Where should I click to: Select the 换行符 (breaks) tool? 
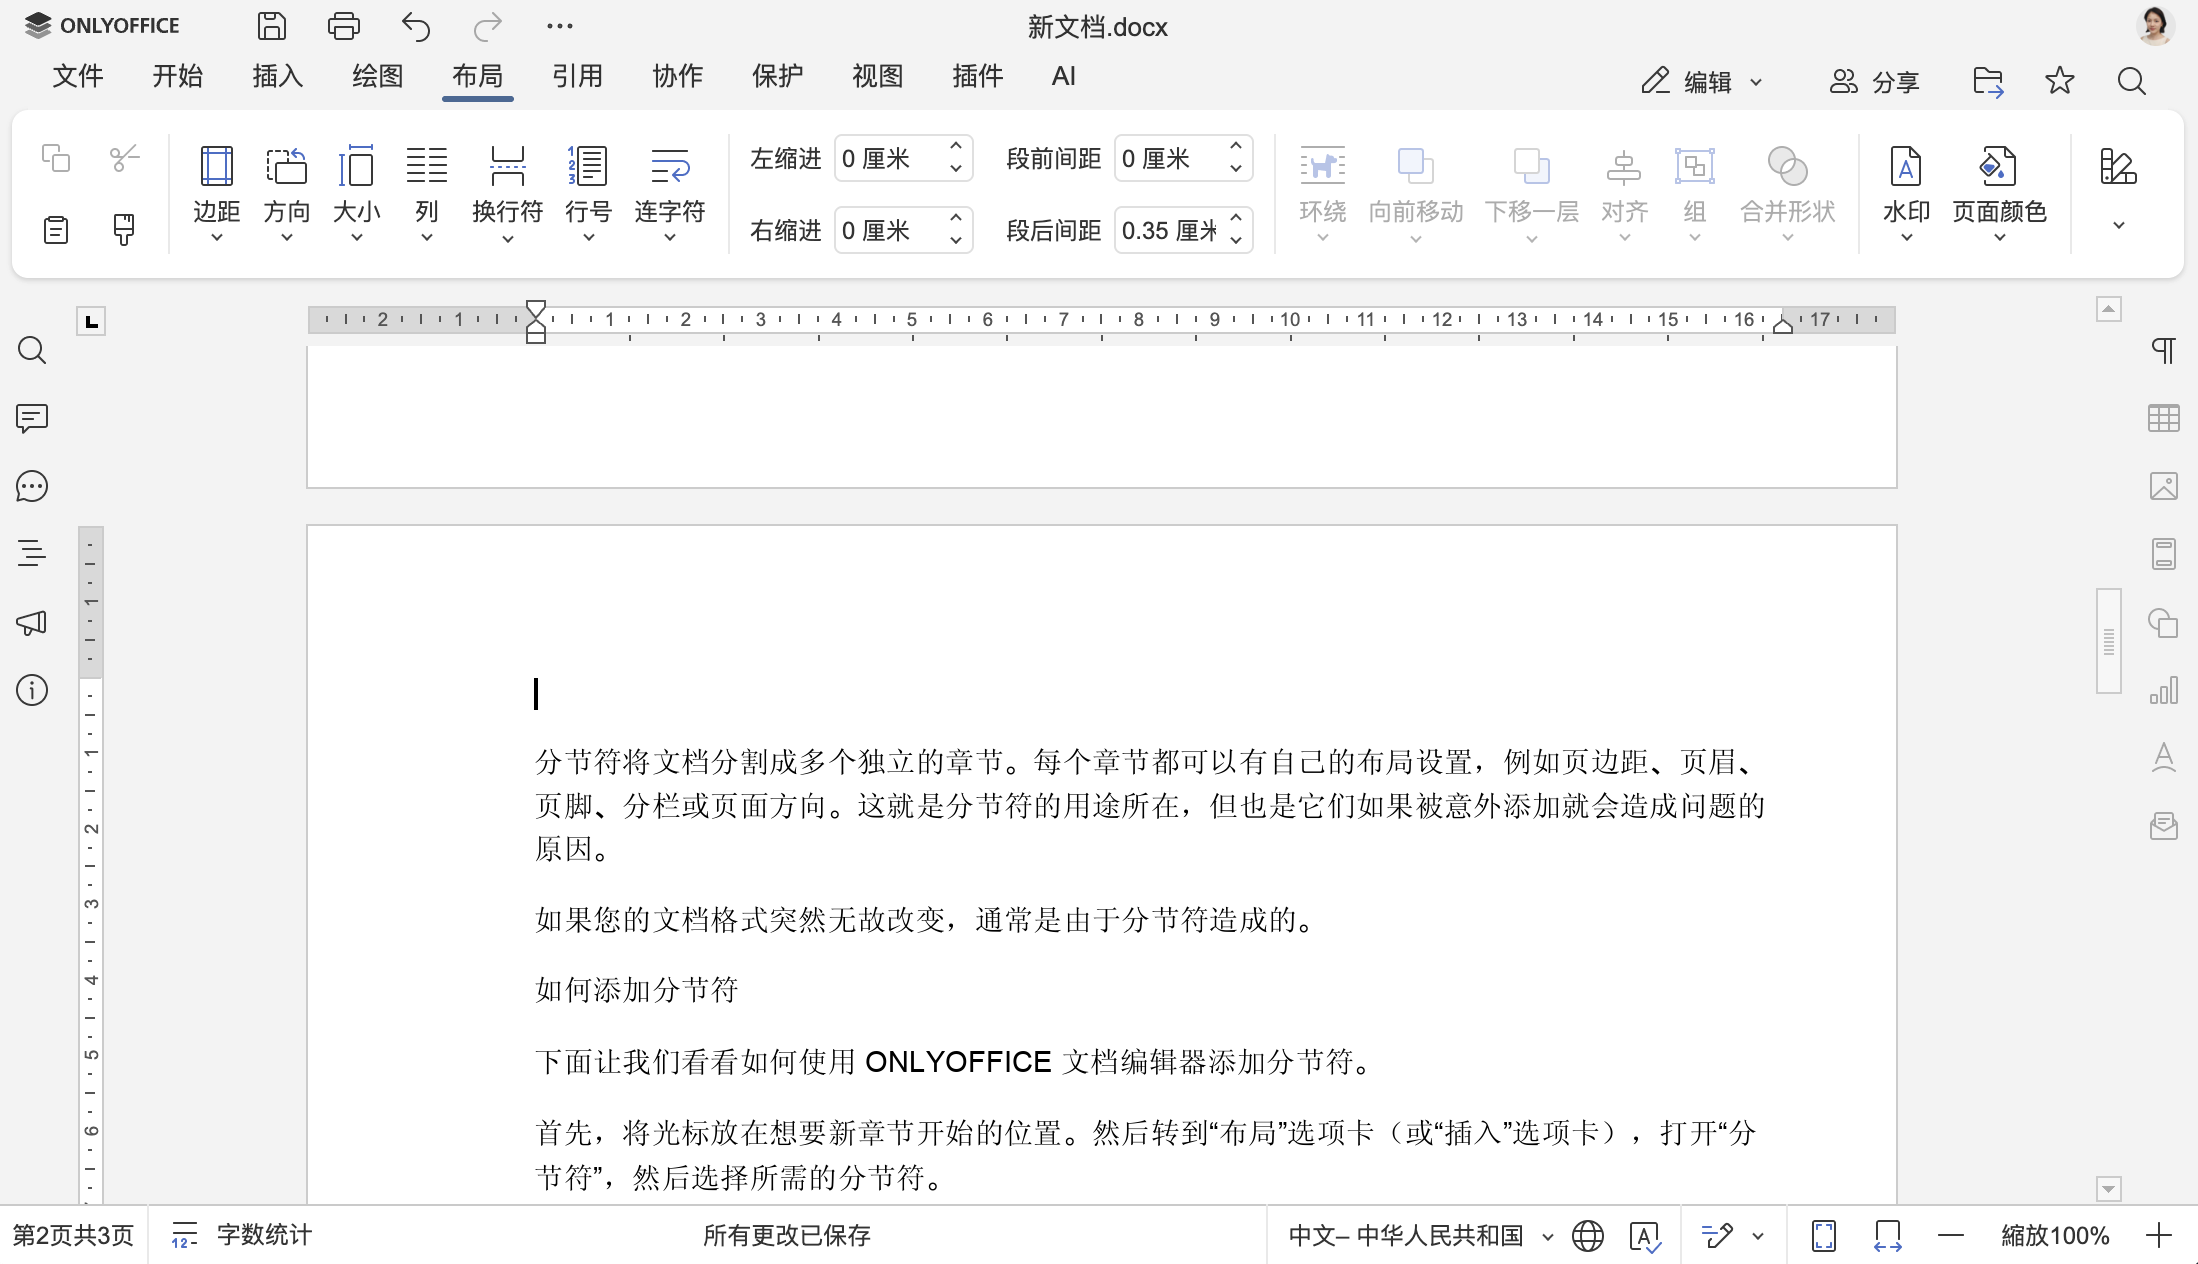507,190
